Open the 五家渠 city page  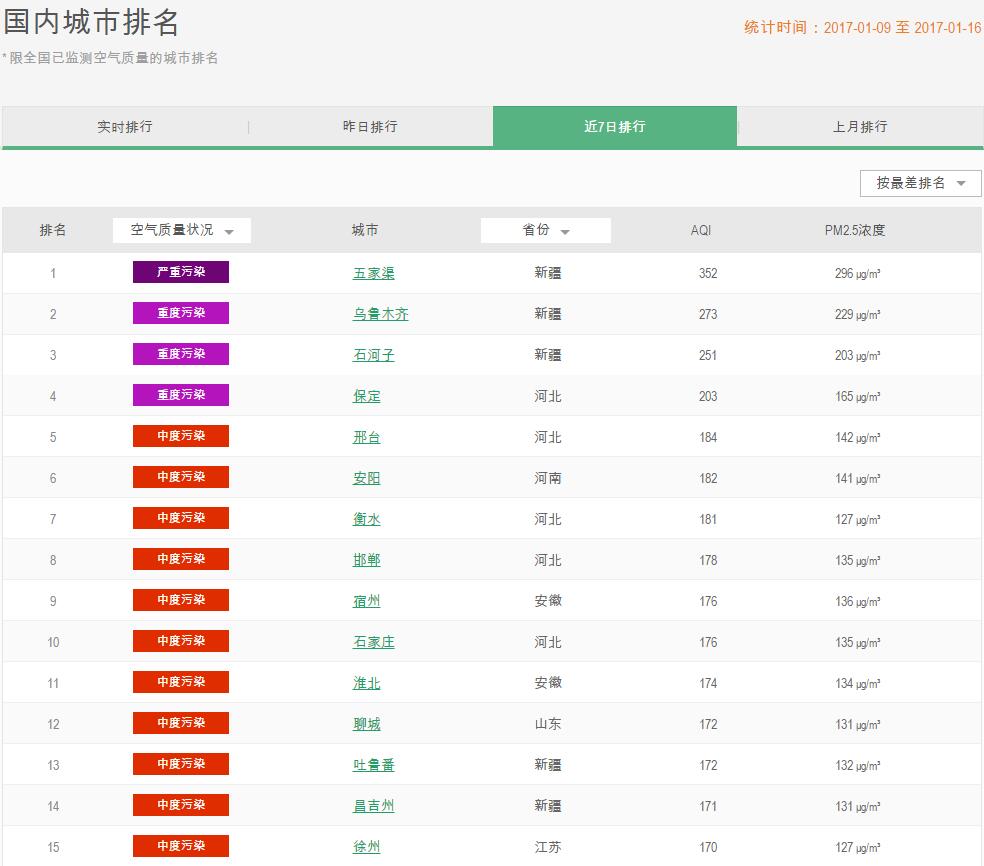coord(375,272)
